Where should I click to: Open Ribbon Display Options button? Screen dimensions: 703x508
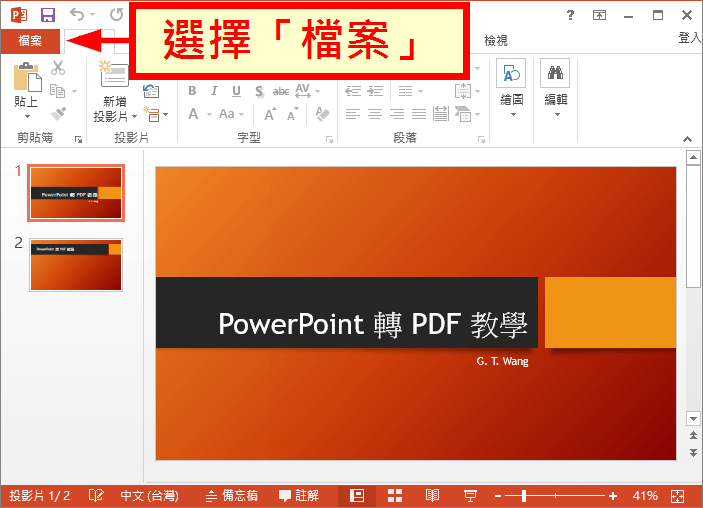tap(599, 16)
